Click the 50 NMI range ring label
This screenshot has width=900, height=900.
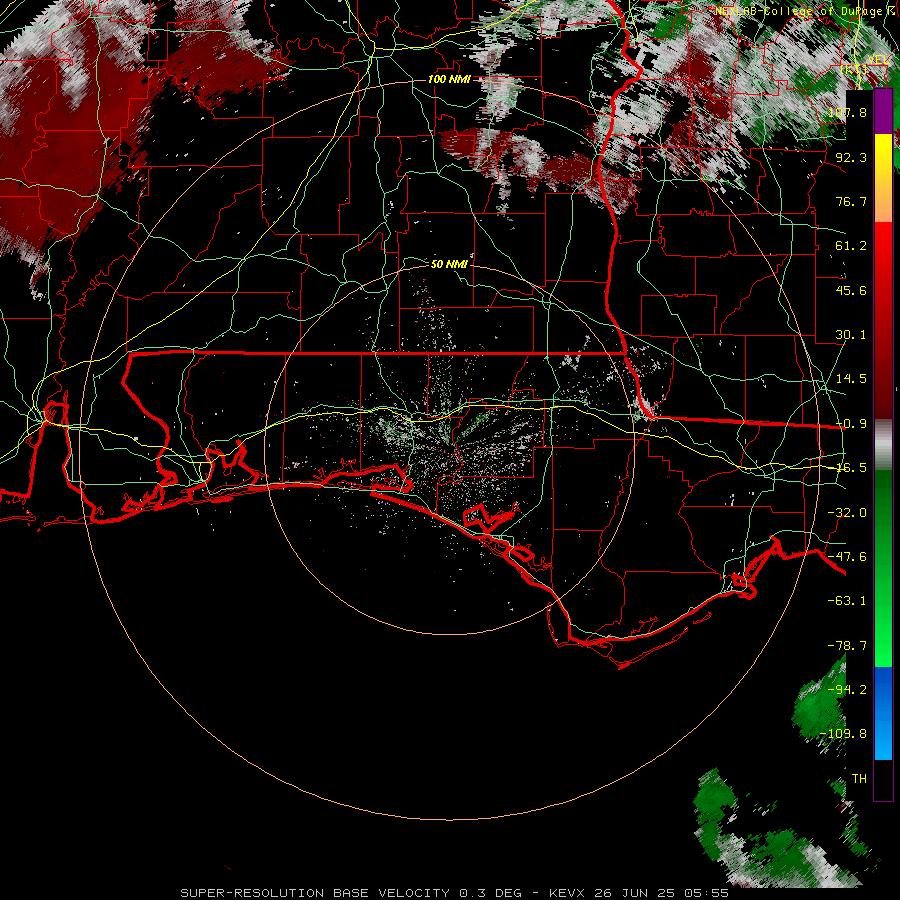449,264
